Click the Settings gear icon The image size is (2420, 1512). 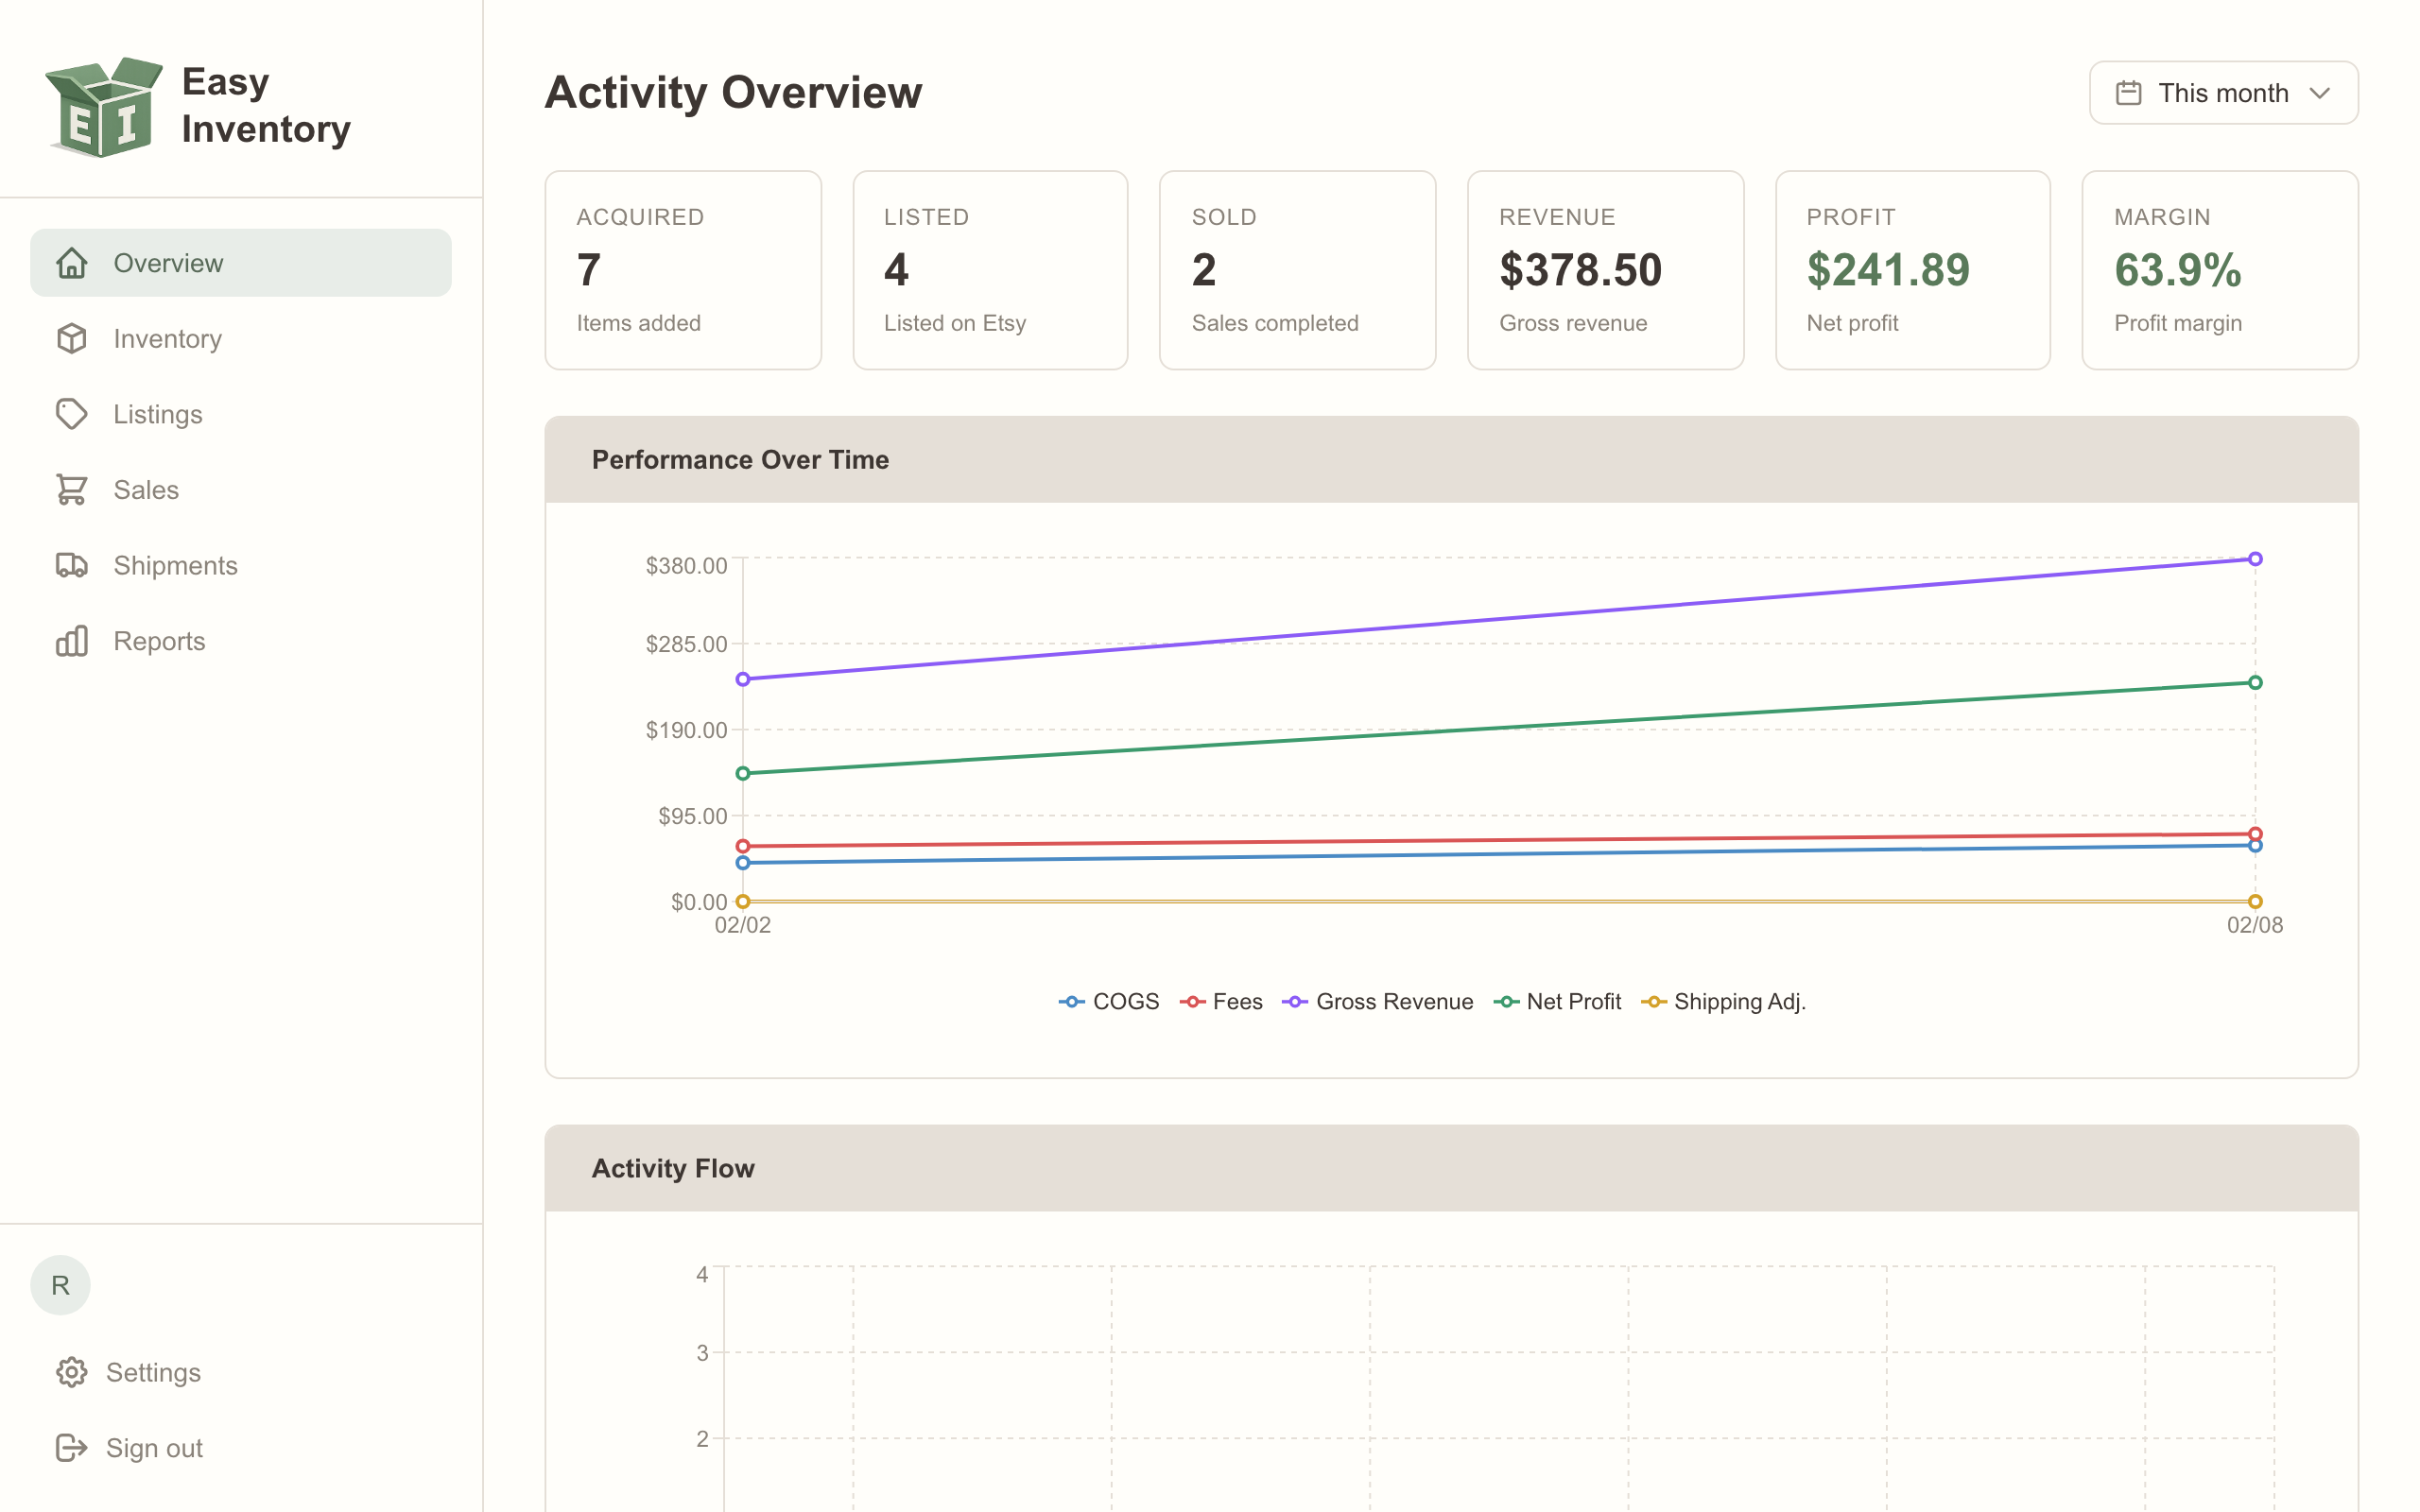point(71,1371)
